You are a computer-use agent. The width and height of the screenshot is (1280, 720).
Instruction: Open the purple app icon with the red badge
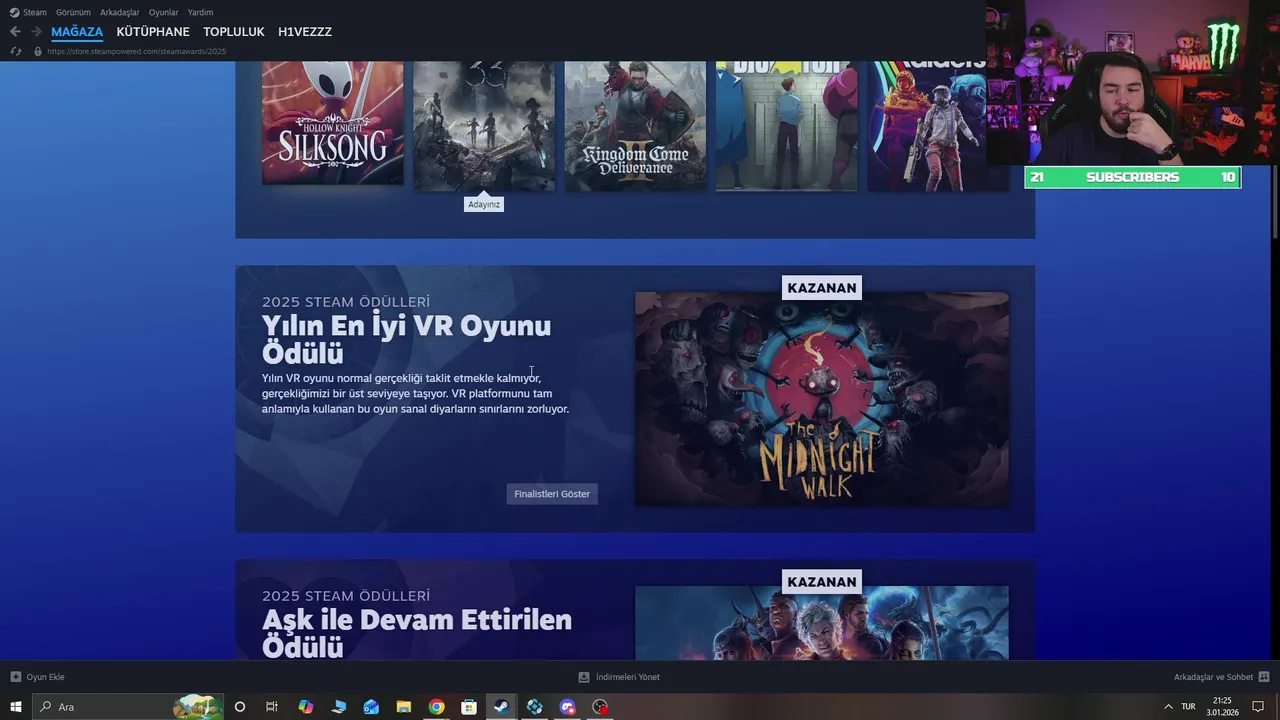pyautogui.click(x=567, y=707)
